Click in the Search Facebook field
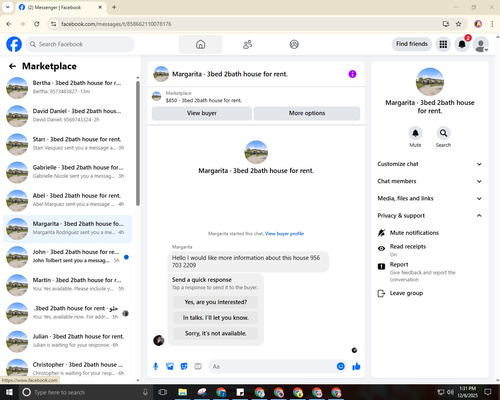Viewport: 500px width, 400px height. (x=80, y=44)
